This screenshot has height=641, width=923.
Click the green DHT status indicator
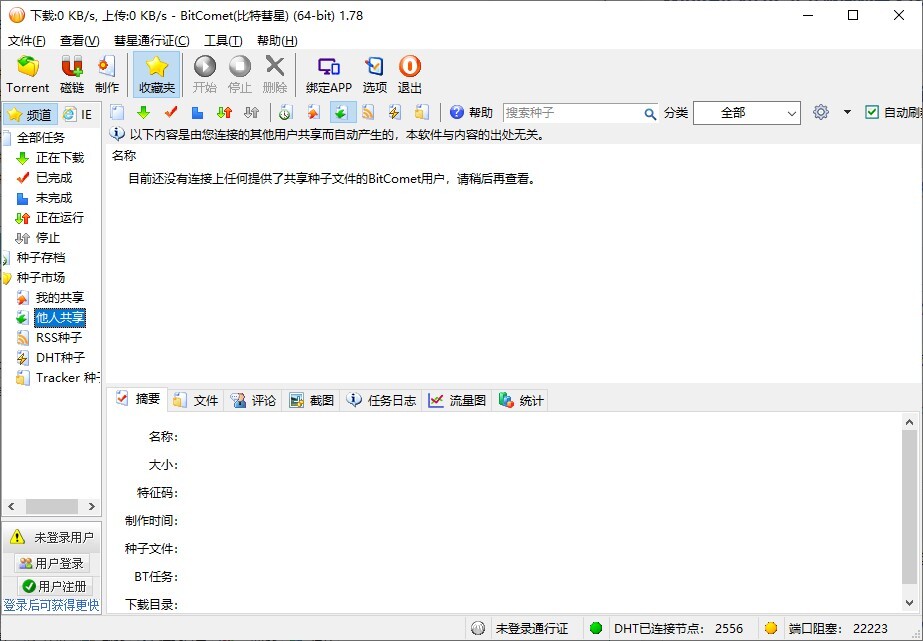pyautogui.click(x=596, y=628)
